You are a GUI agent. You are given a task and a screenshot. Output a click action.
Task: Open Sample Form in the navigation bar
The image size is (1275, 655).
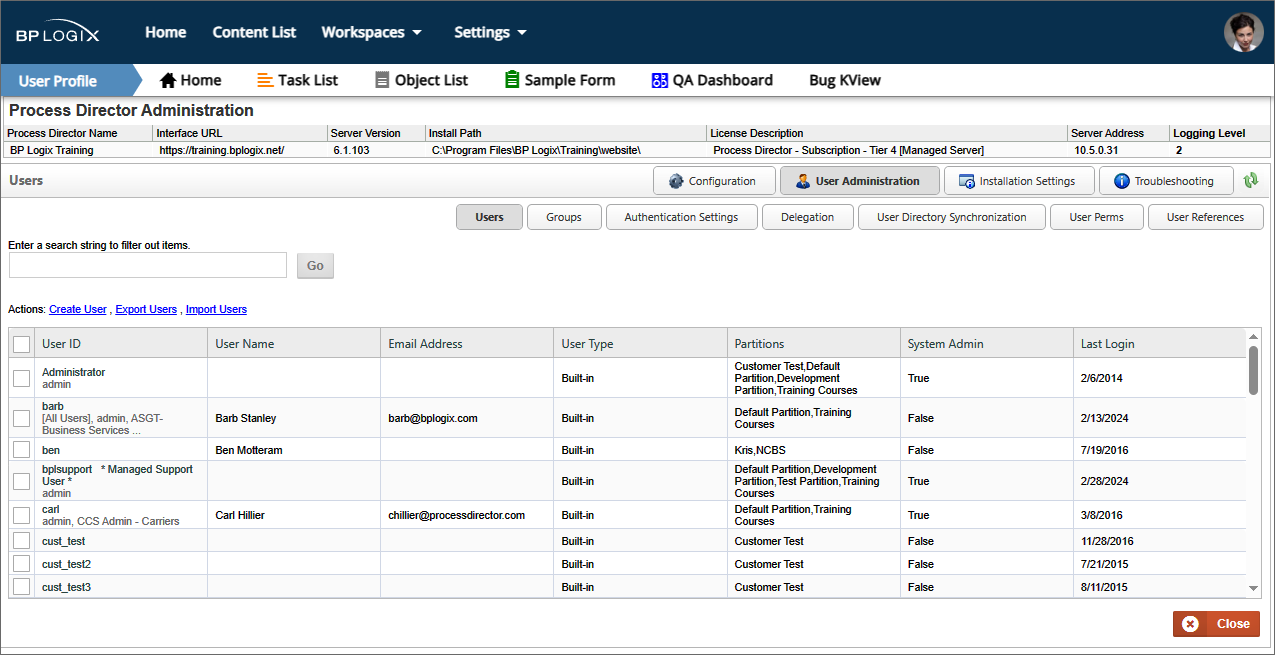559,80
